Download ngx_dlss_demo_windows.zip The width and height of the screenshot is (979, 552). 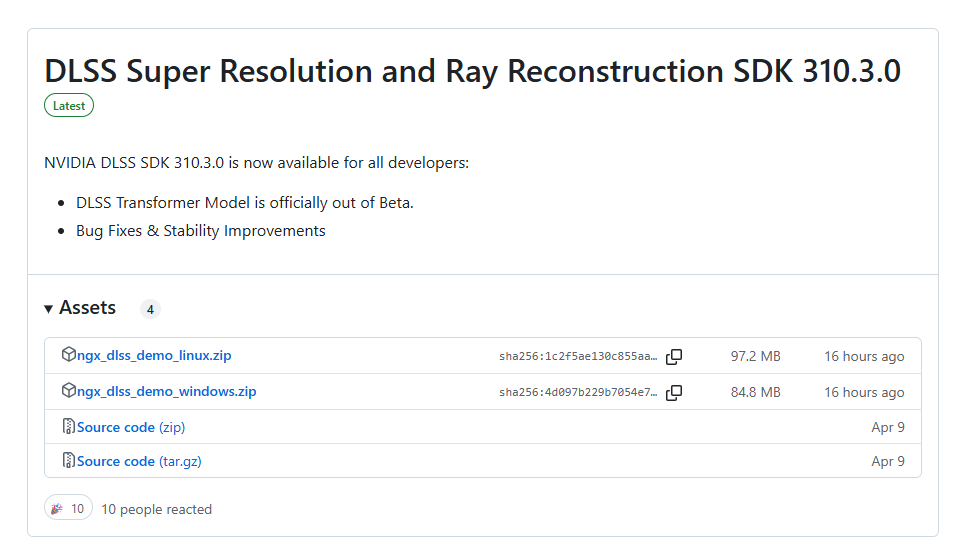click(166, 392)
